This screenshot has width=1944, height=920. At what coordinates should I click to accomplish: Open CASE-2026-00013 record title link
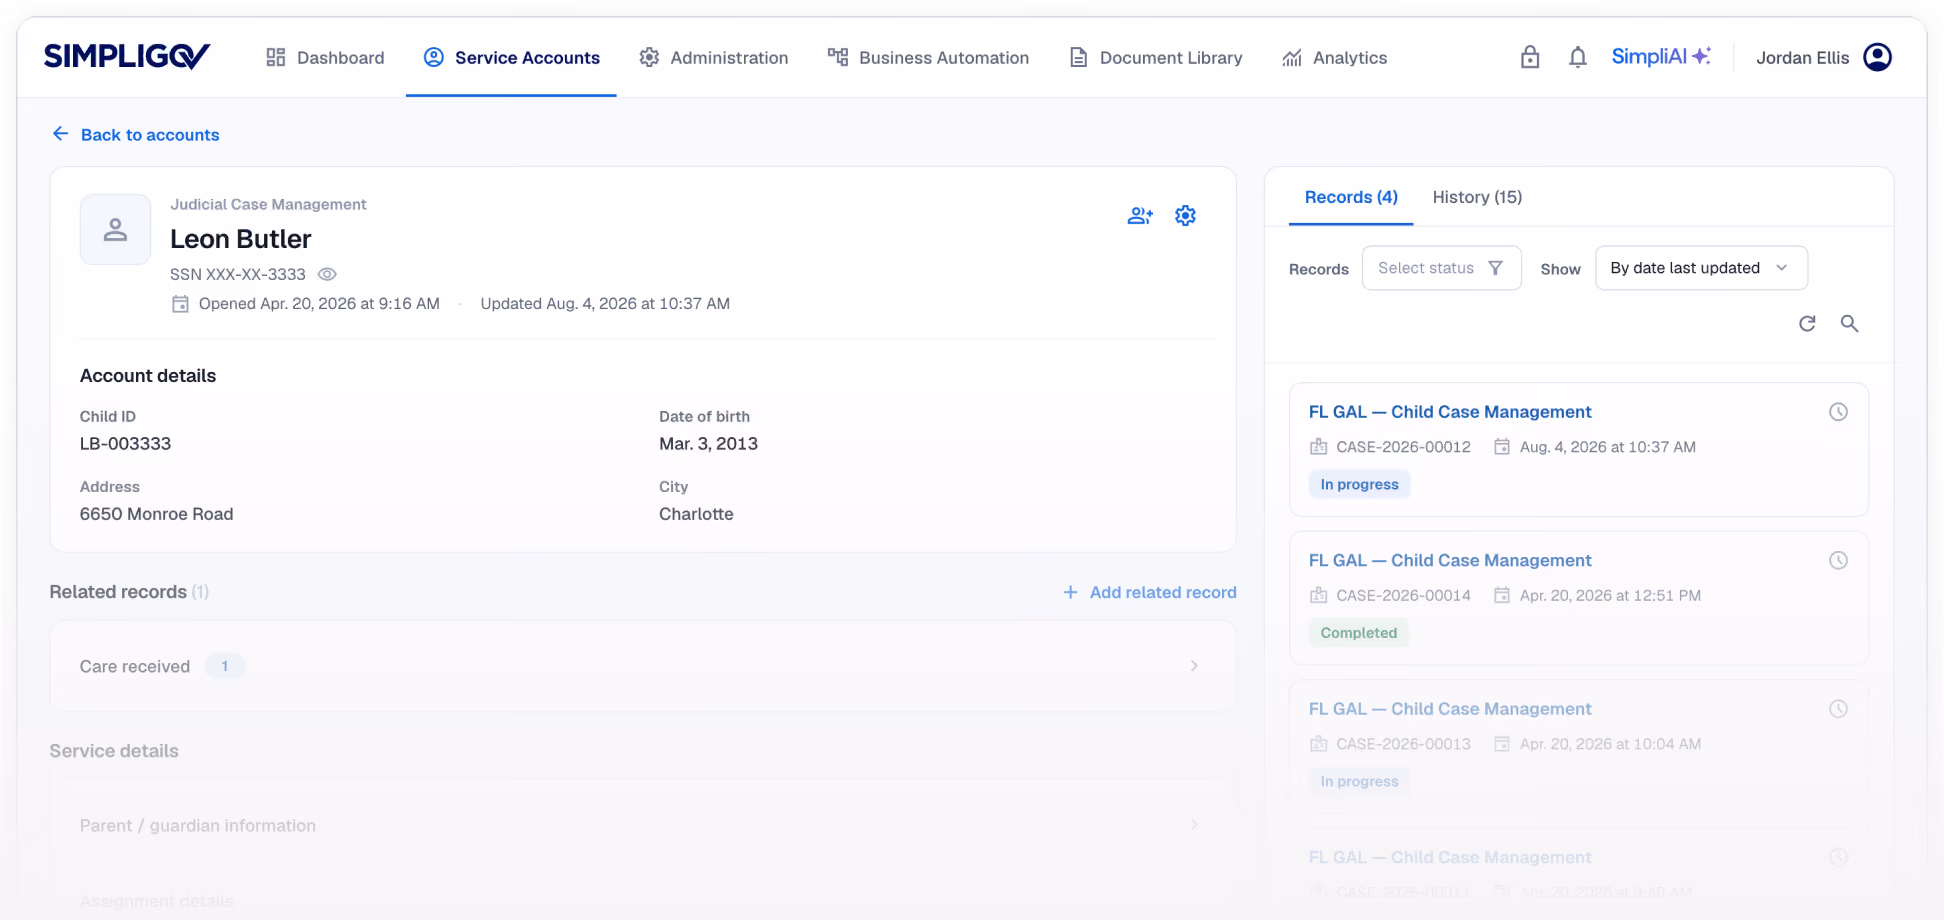tap(1449, 709)
